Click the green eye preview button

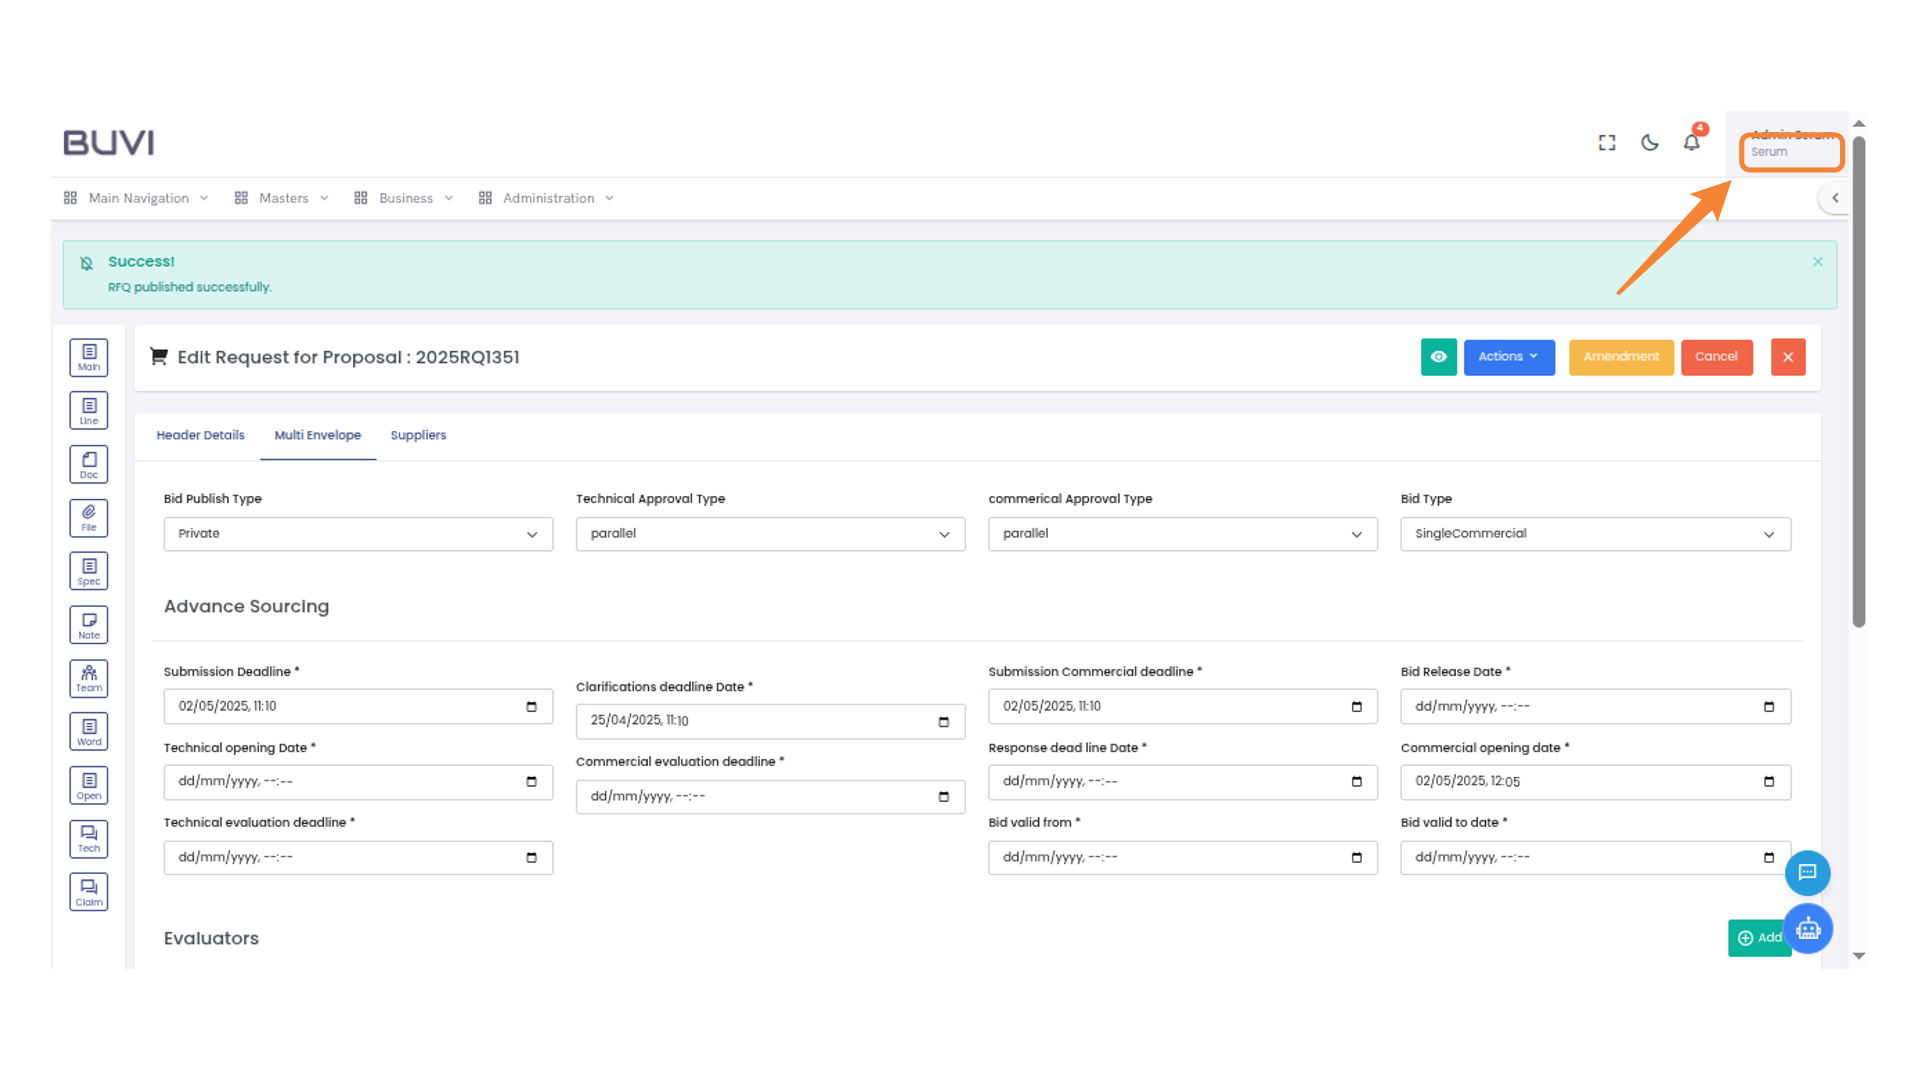point(1438,357)
